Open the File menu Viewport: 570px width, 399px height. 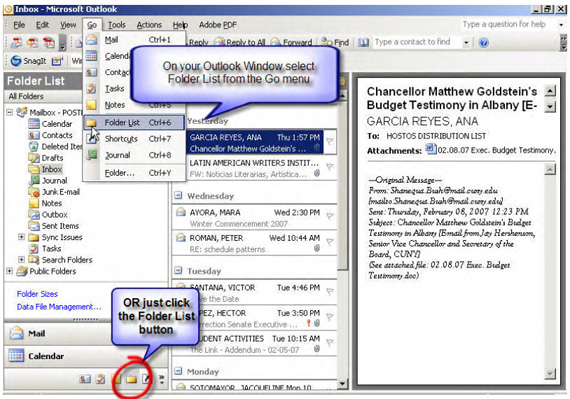(x=19, y=25)
